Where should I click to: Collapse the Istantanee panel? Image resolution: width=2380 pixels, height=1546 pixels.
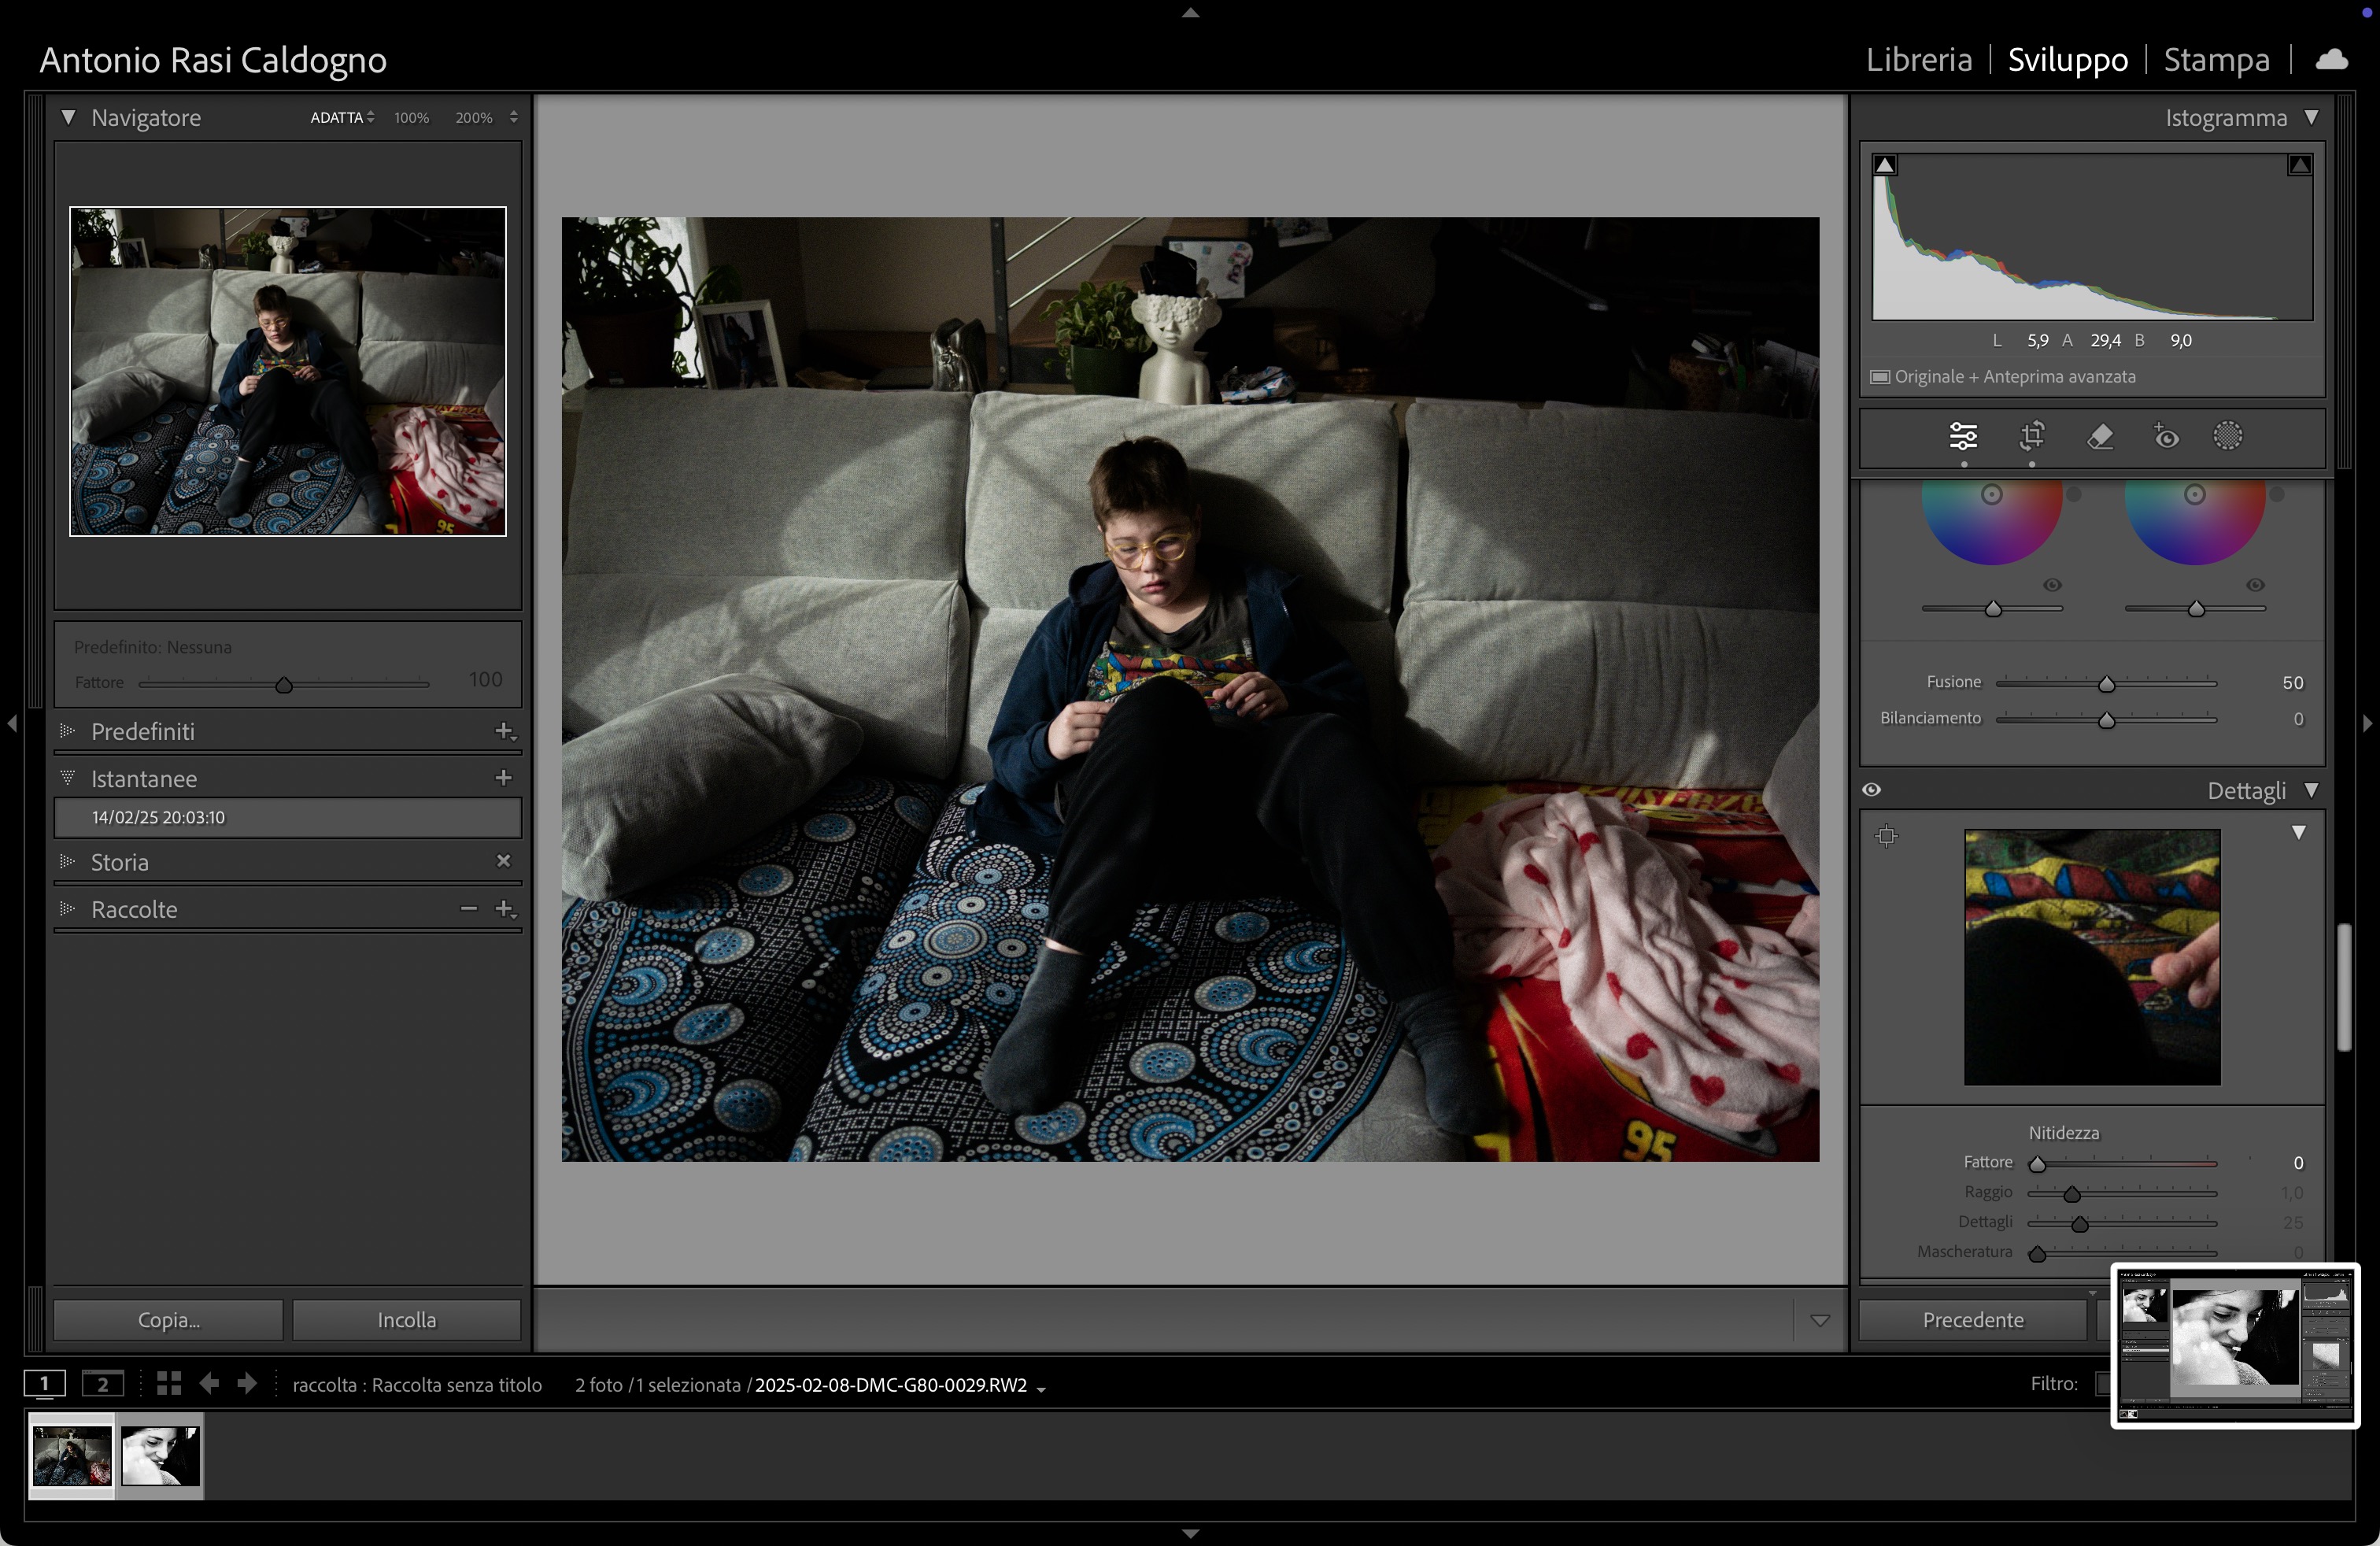click(67, 777)
